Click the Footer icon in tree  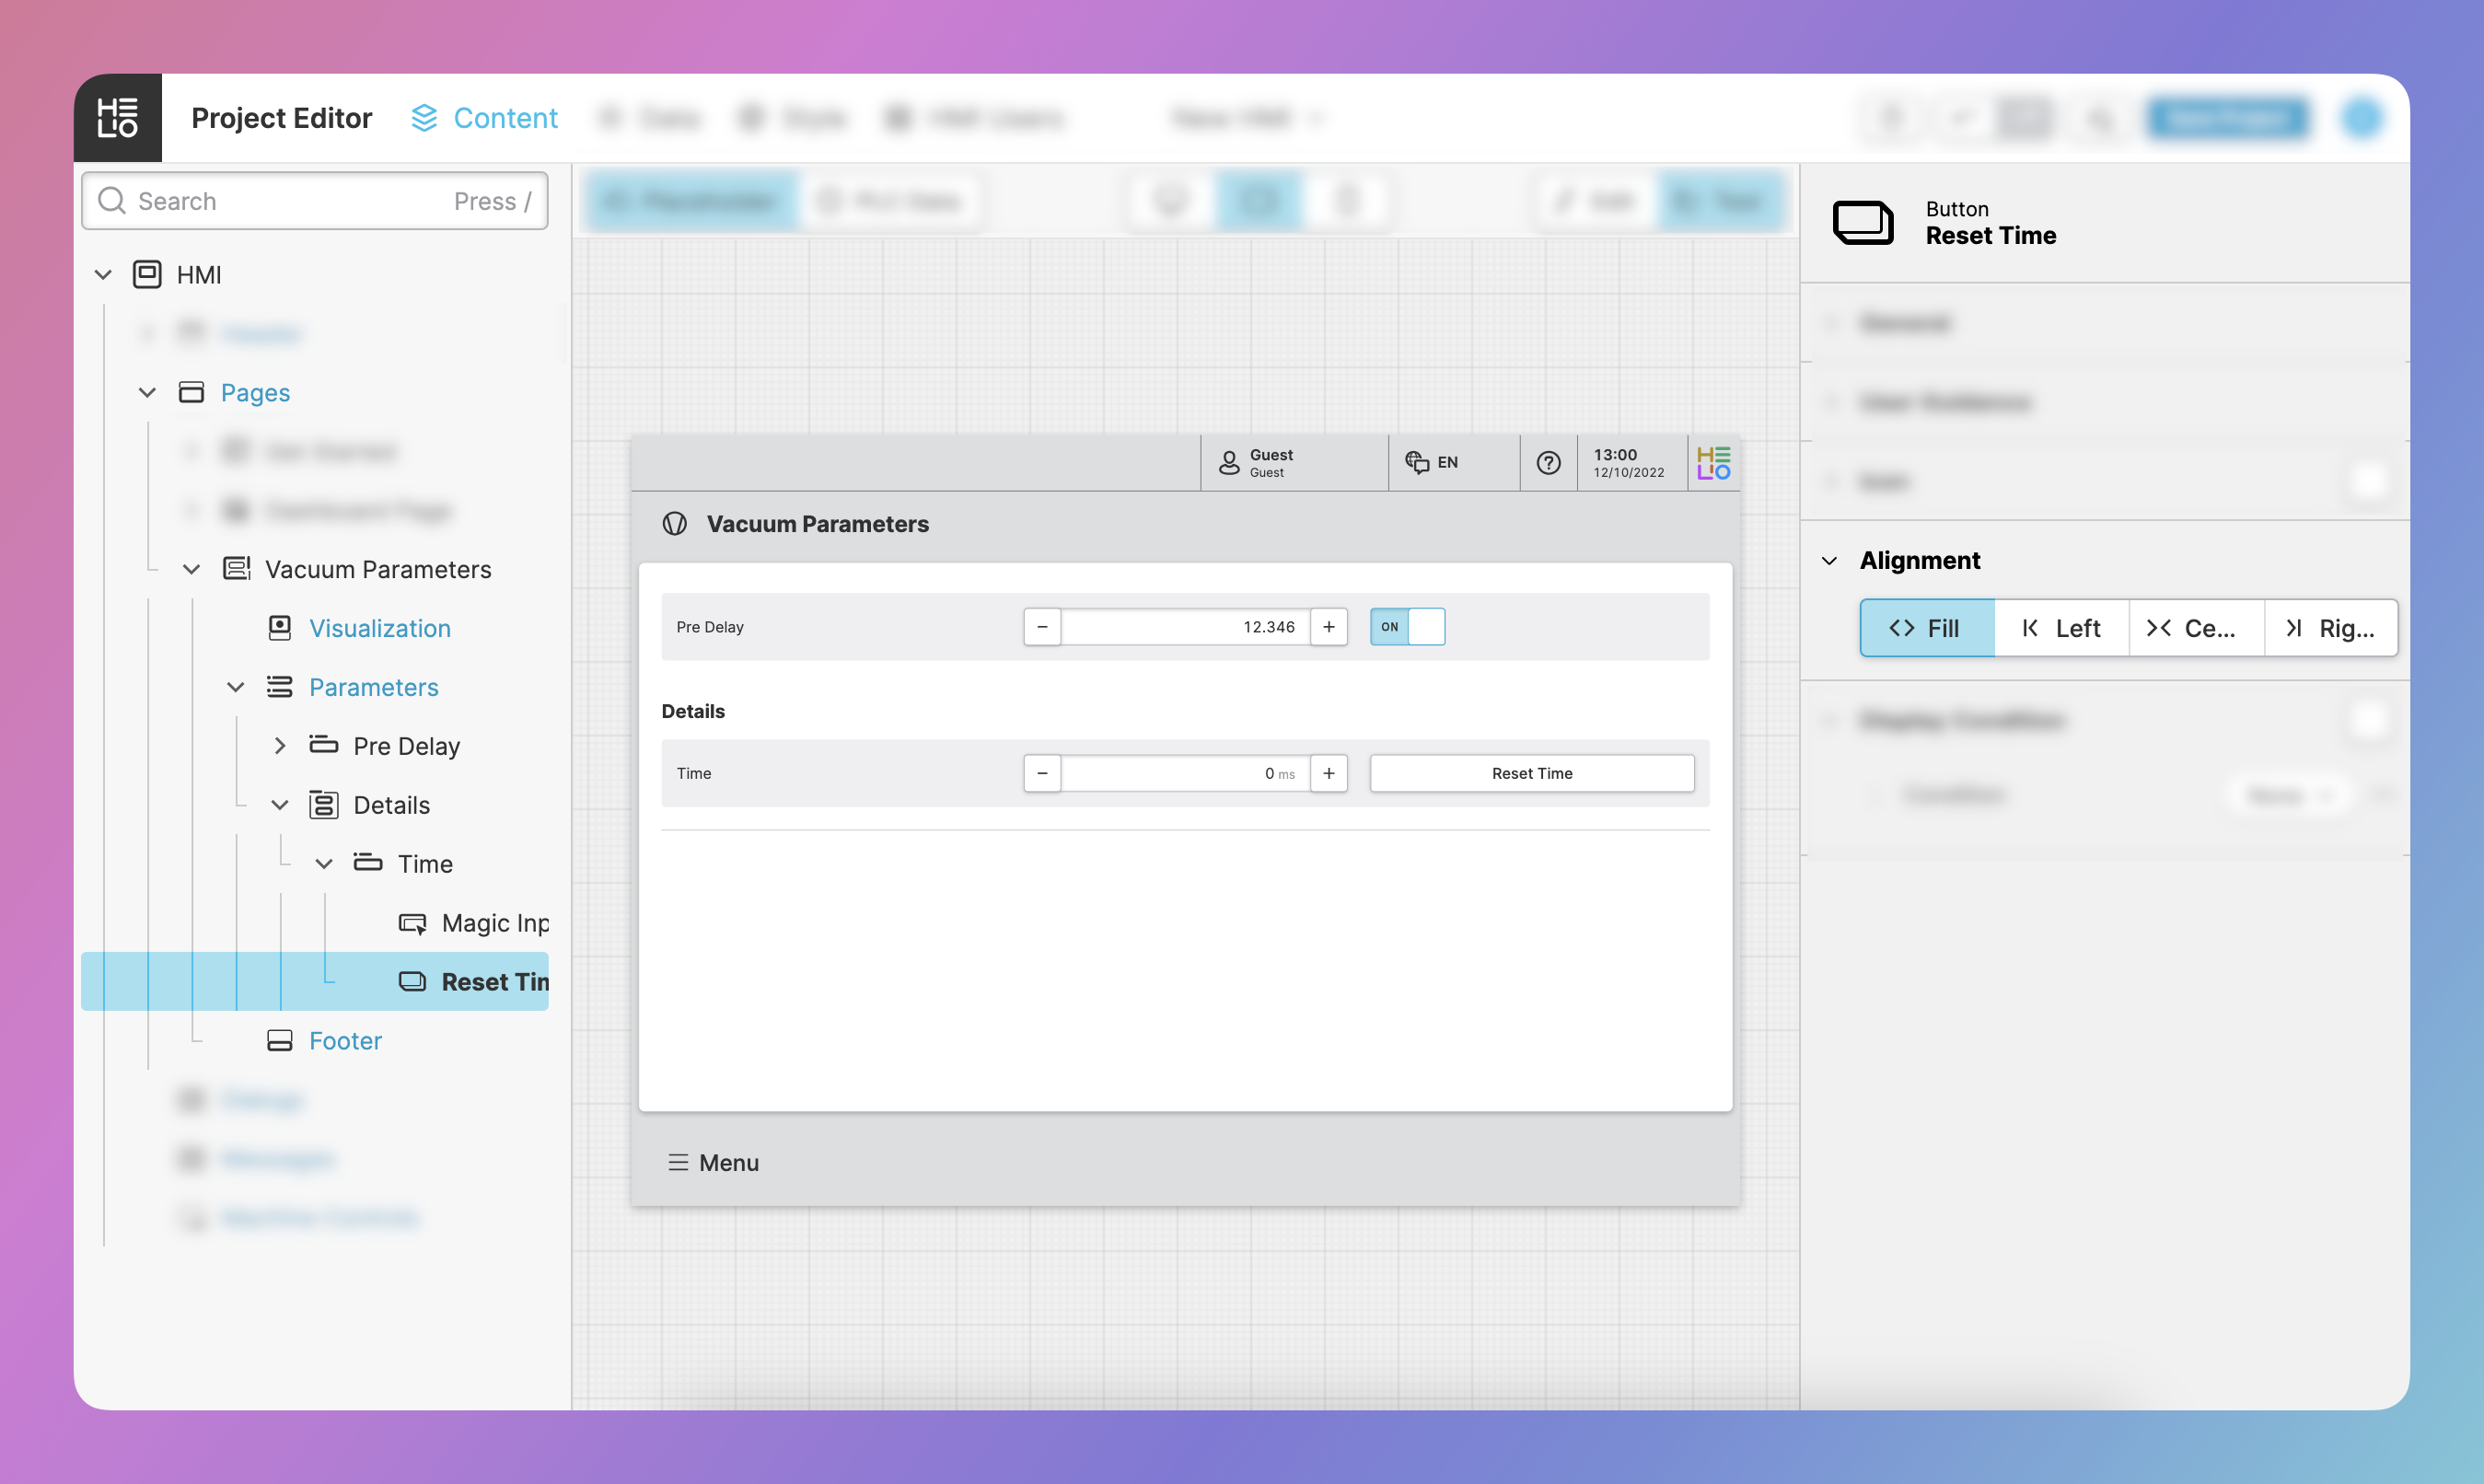(279, 1041)
